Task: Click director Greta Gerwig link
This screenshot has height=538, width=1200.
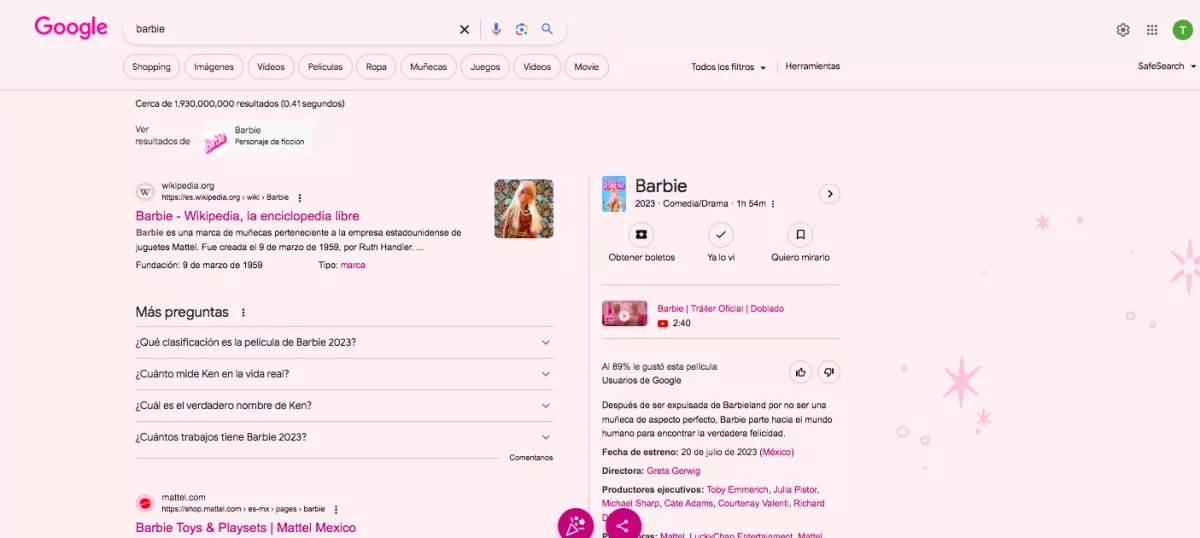Action: pyautogui.click(x=673, y=471)
